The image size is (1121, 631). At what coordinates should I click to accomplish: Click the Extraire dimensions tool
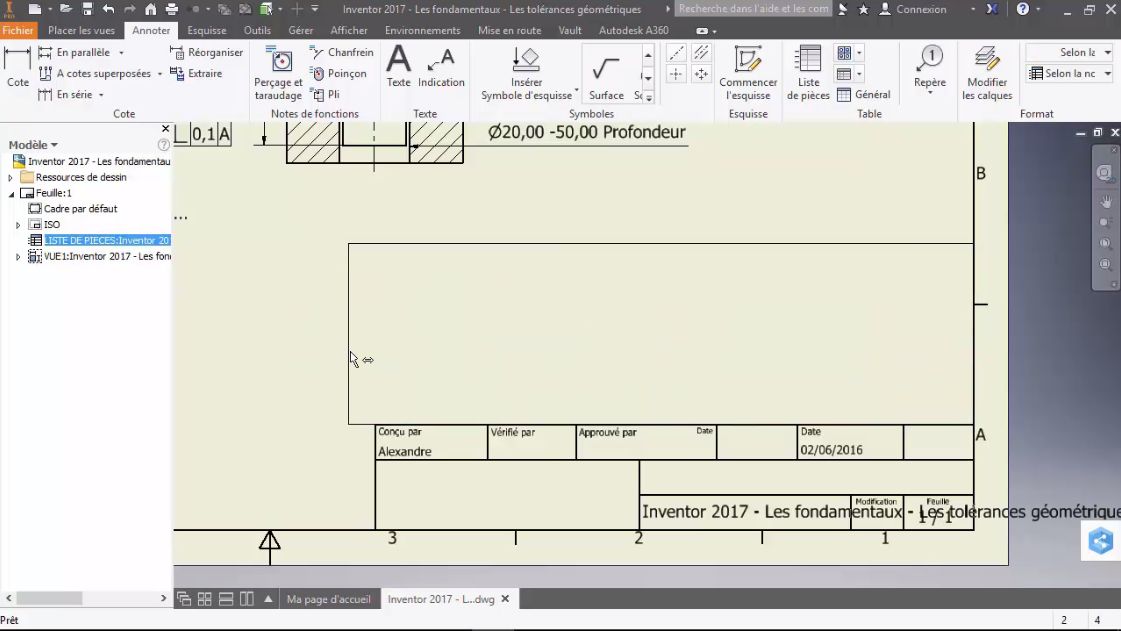[x=195, y=73]
